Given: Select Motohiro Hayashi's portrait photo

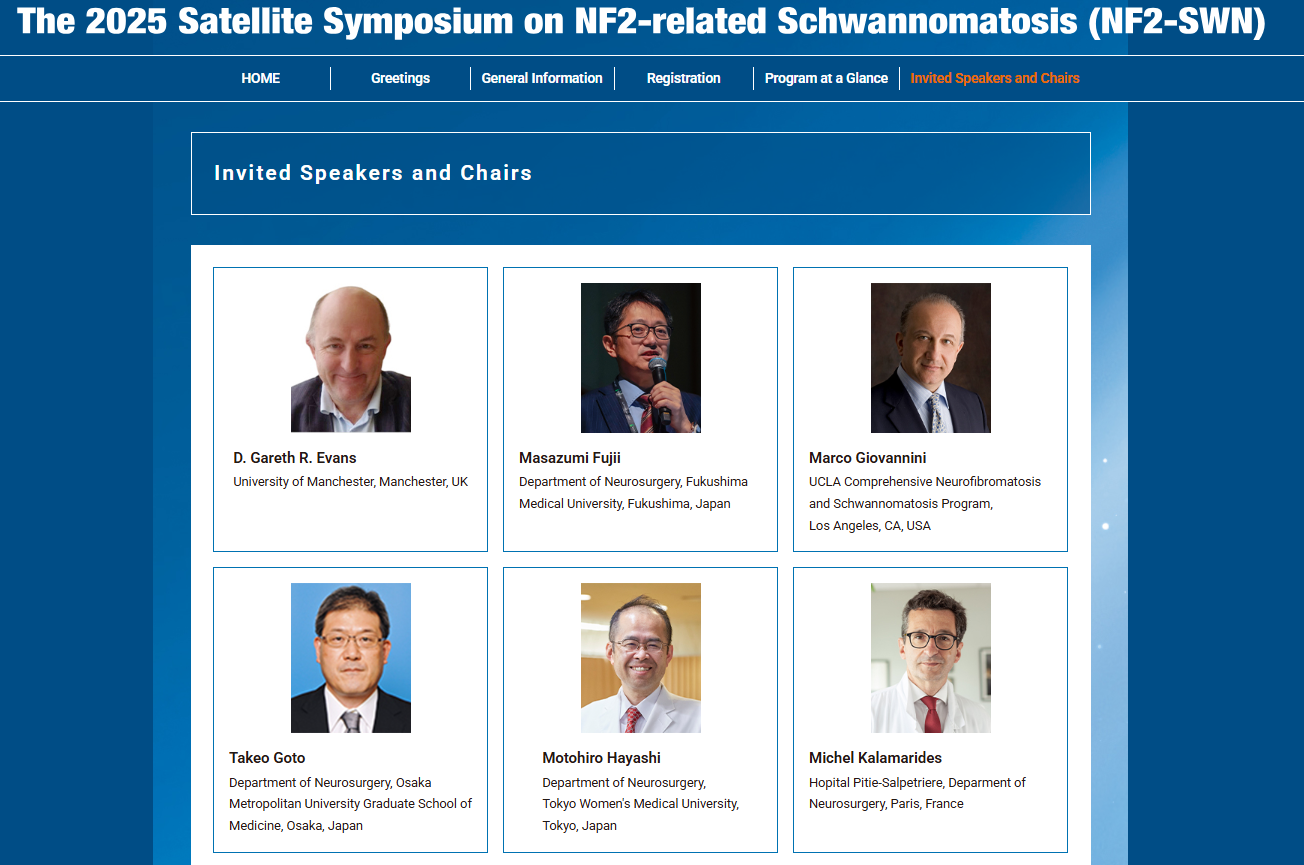Looking at the screenshot, I should pyautogui.click(x=640, y=658).
